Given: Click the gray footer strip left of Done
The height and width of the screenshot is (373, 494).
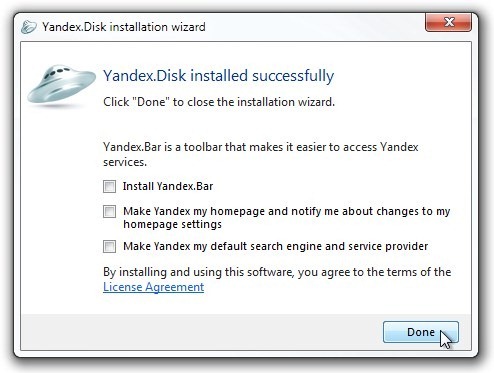Looking at the screenshot, I should click(202, 332).
